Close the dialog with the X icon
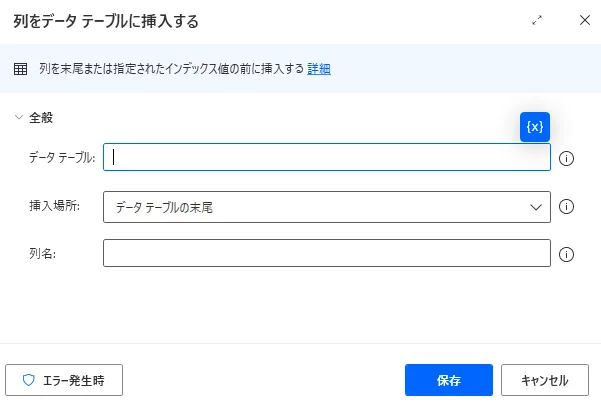 (x=585, y=20)
